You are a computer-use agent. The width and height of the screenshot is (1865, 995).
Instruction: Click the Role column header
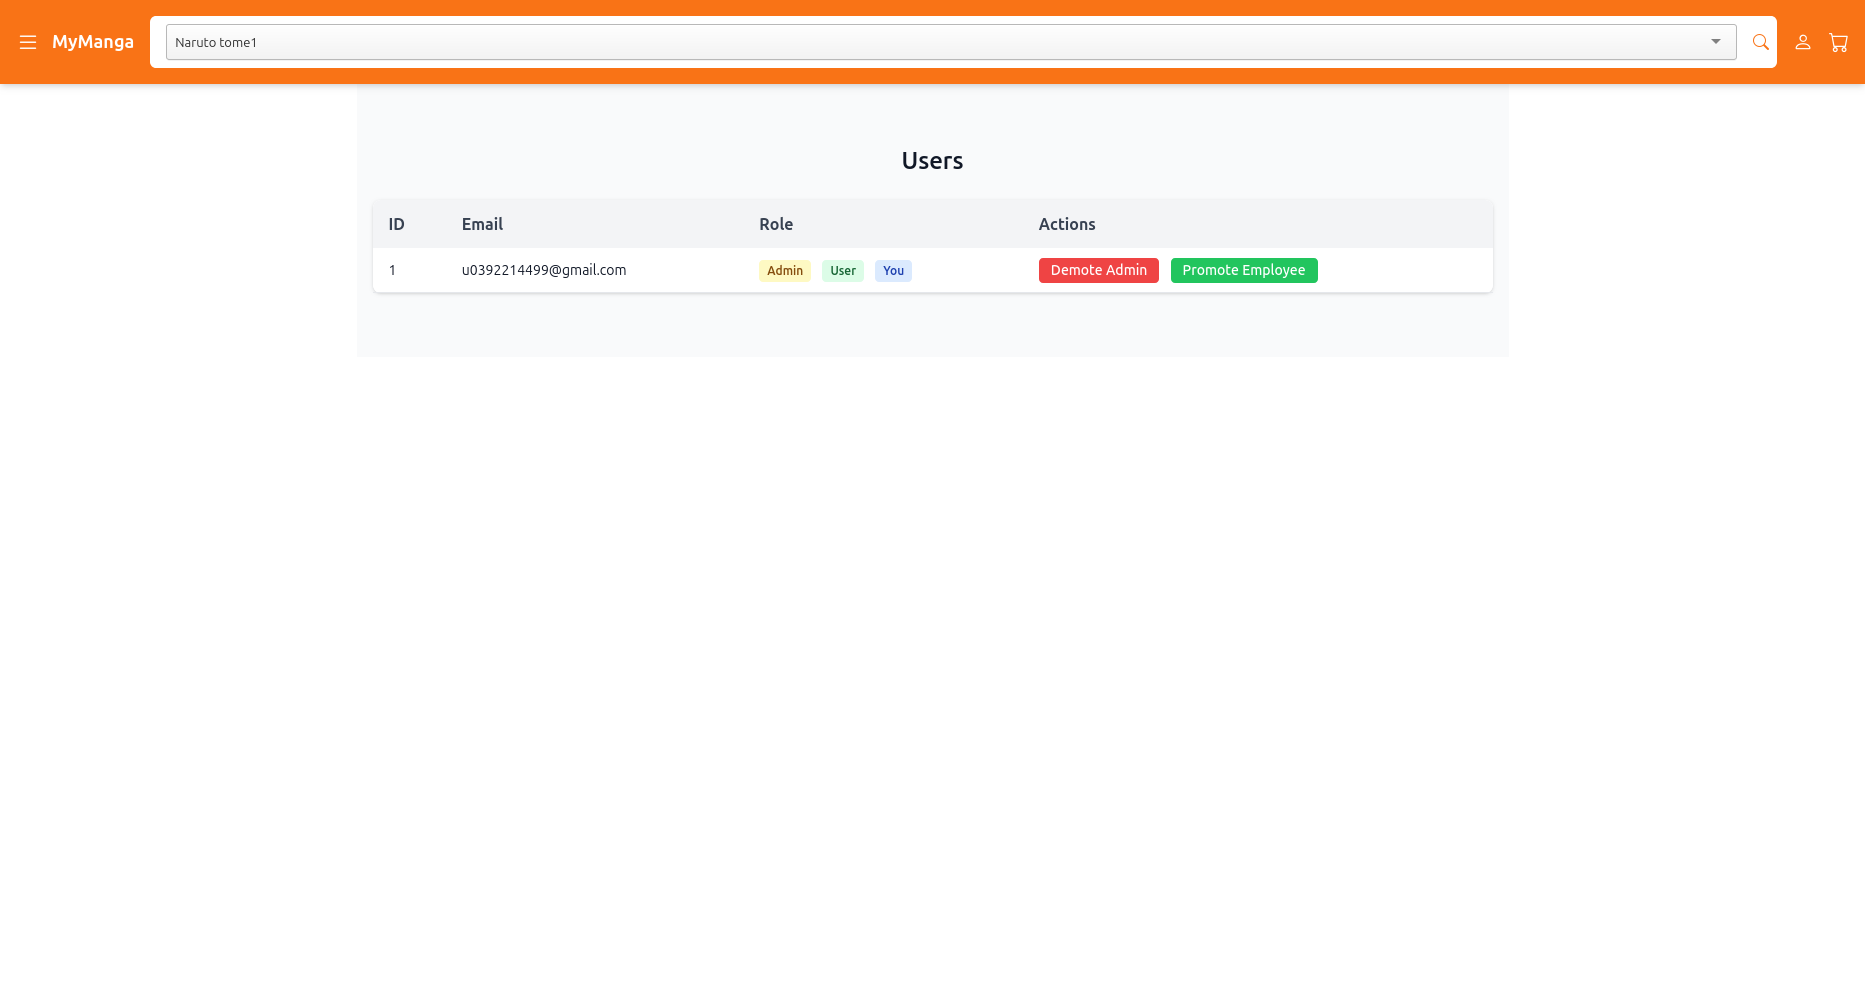[x=775, y=224]
